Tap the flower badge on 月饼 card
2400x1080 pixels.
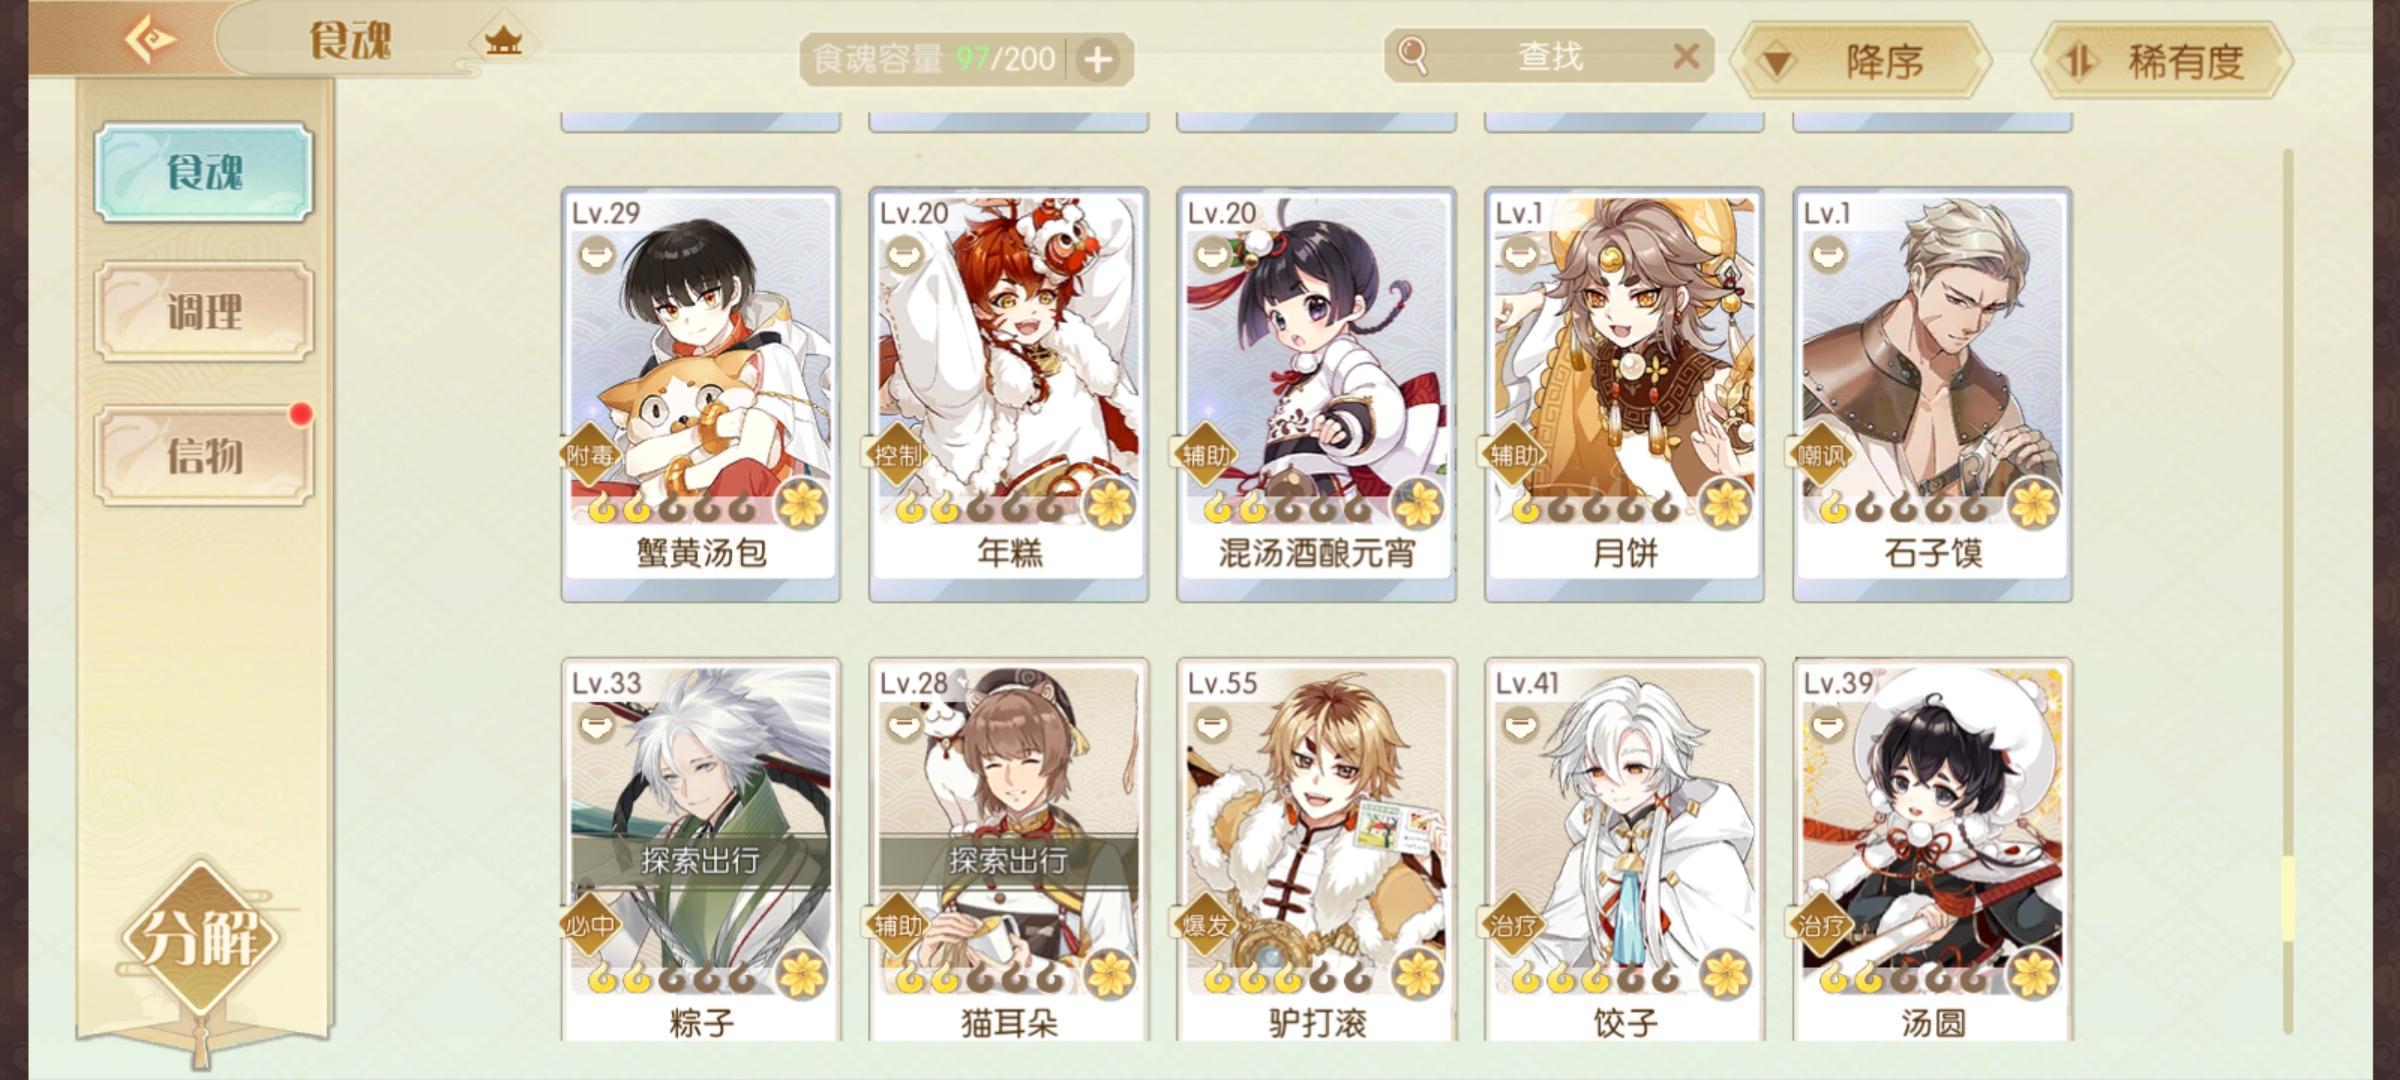[x=1726, y=503]
